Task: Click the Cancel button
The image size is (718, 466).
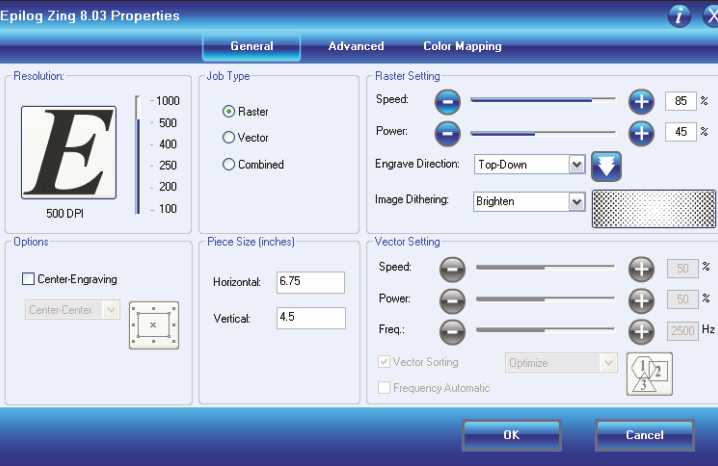Action: (644, 435)
